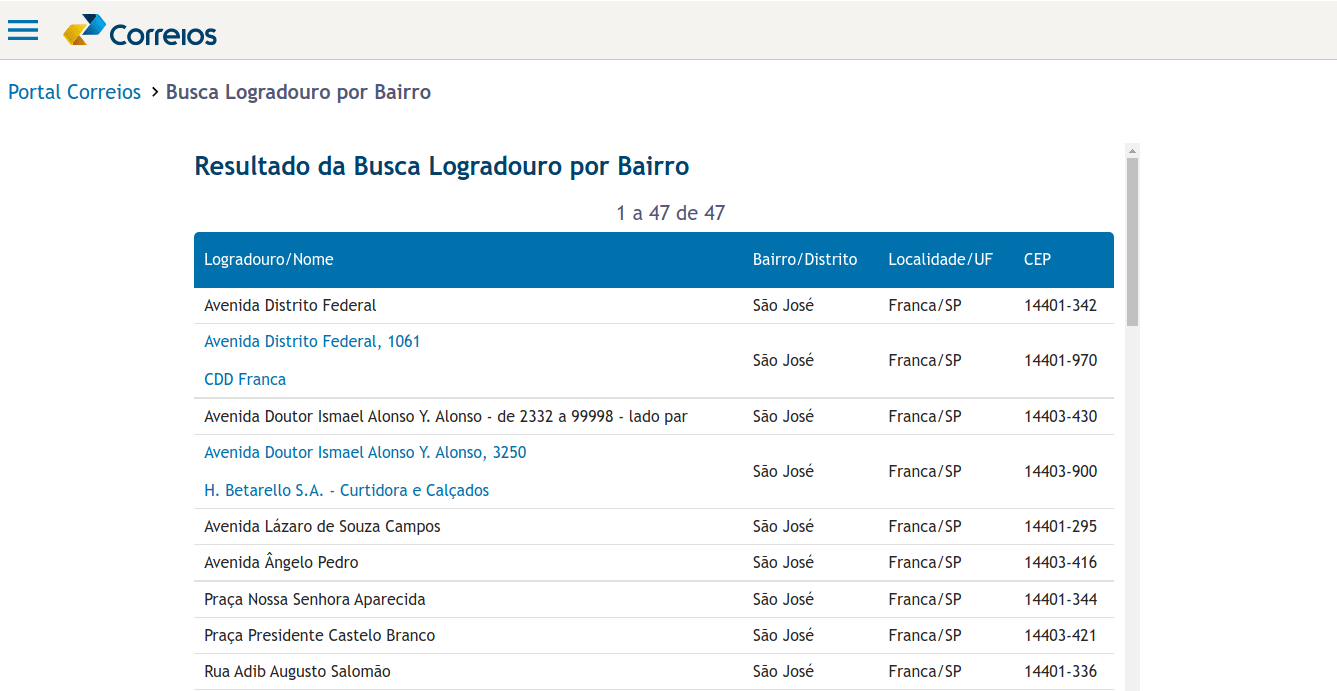
Task: Open Avenida Doutor Ismael Alonso, 3250 link
Action: 365,453
